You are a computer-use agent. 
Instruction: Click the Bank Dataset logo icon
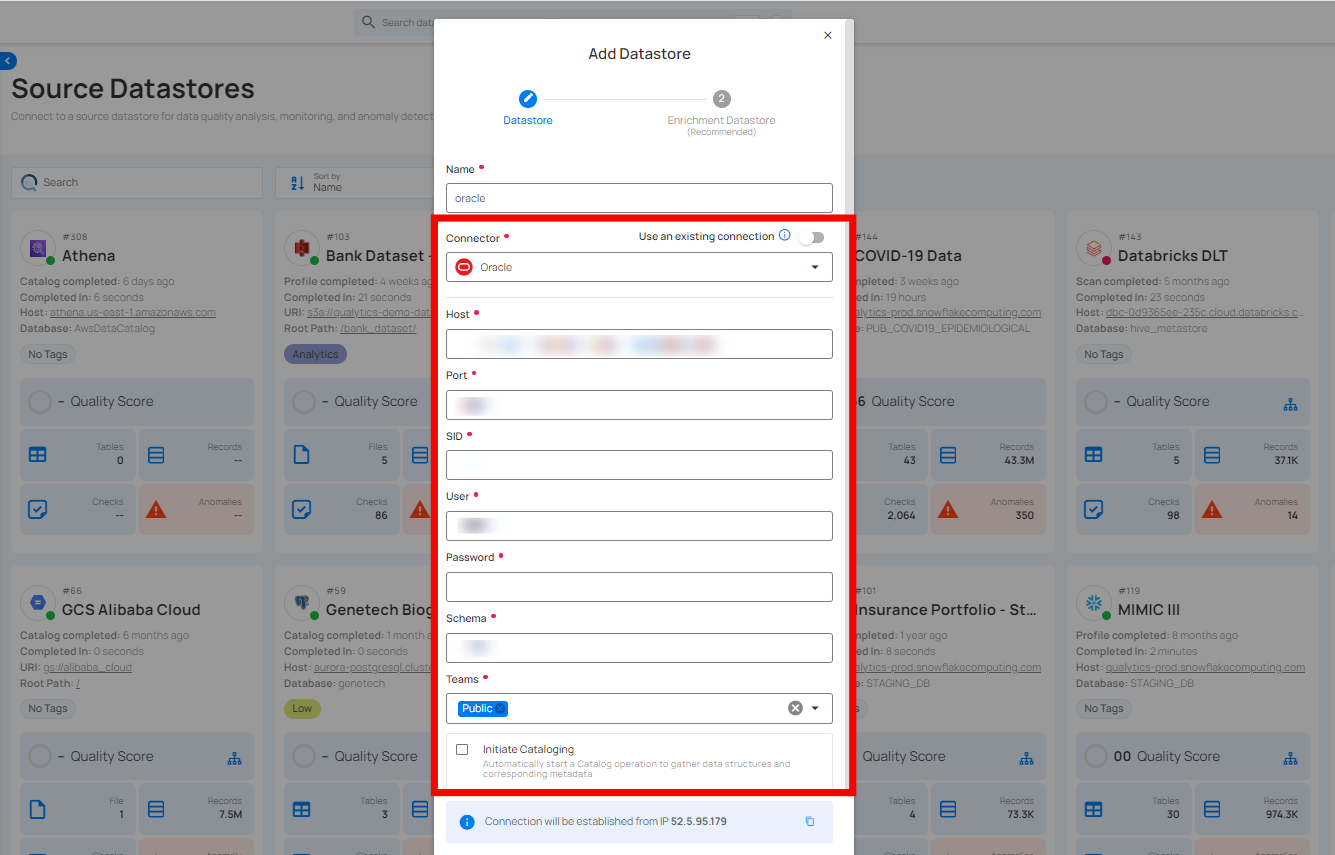(x=302, y=248)
